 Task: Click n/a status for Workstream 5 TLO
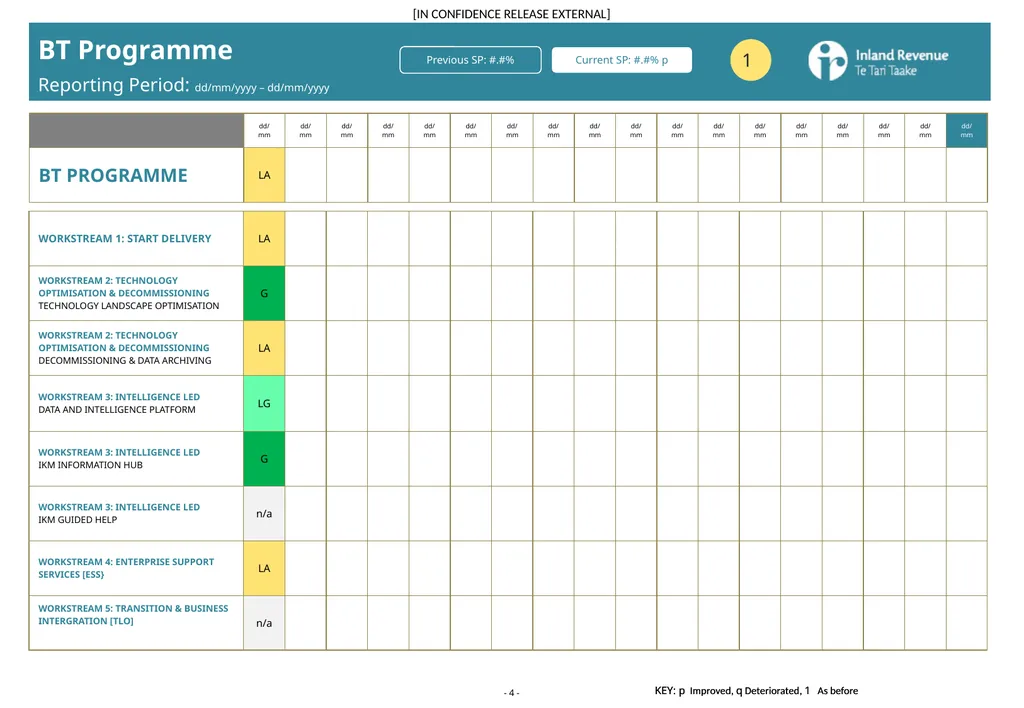coord(264,623)
